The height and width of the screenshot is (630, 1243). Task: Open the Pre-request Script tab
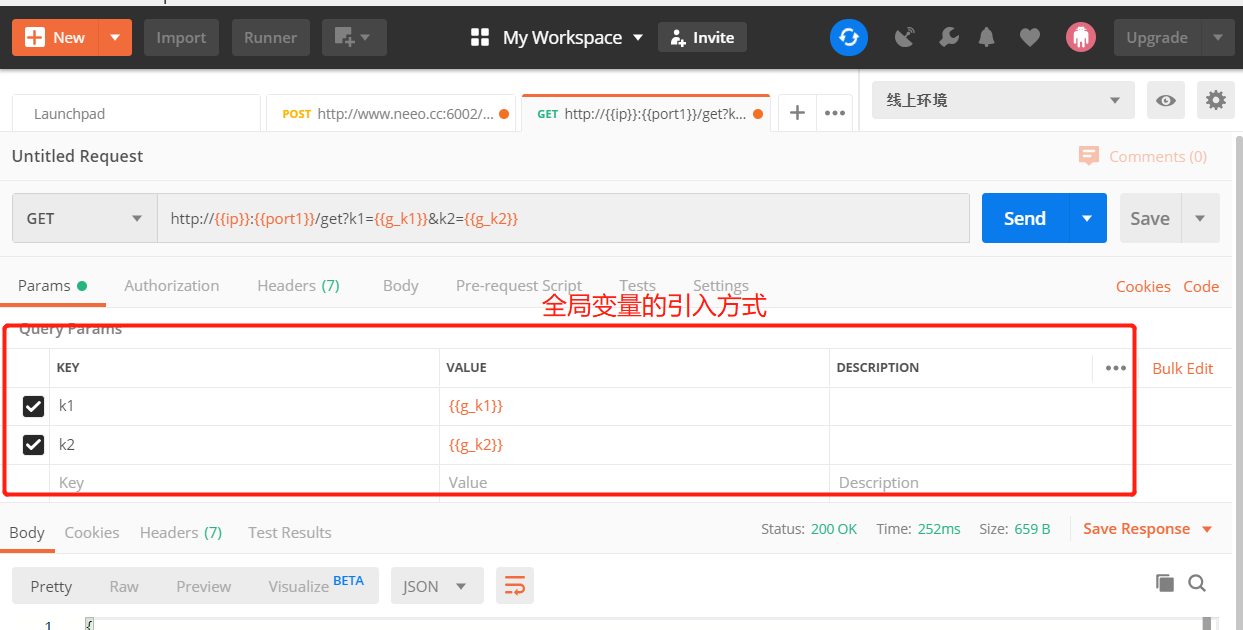click(x=519, y=285)
